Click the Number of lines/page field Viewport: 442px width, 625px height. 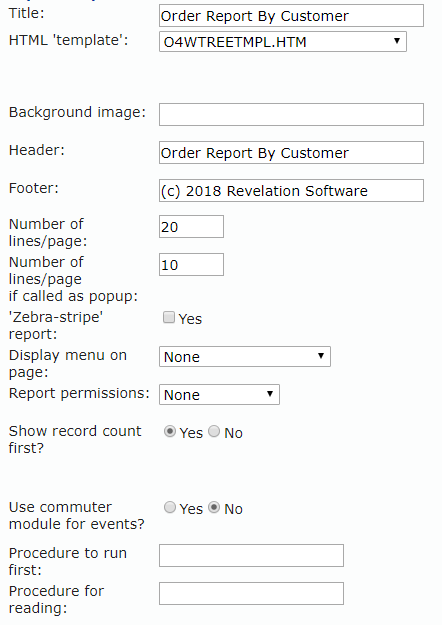[191, 227]
